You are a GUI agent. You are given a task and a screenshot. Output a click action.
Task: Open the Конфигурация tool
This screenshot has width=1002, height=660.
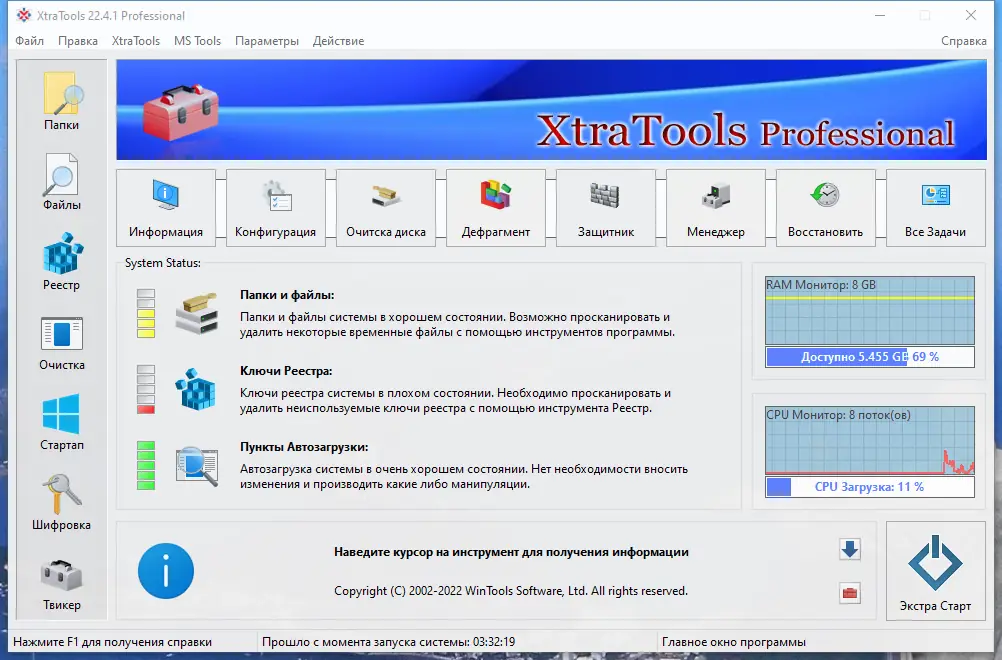point(275,207)
